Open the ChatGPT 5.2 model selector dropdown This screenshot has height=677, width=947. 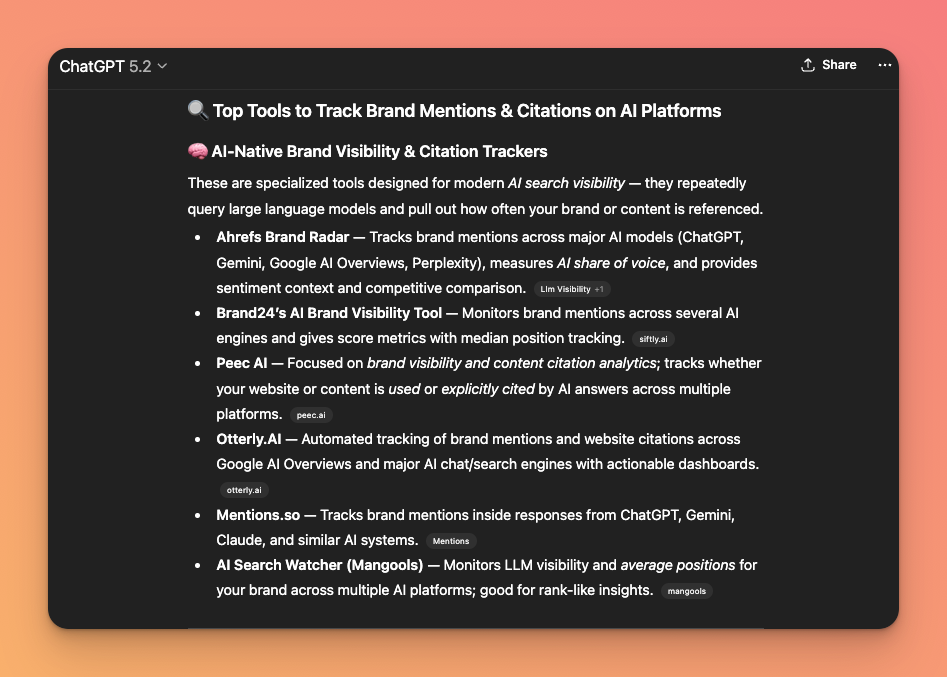[x=113, y=66]
